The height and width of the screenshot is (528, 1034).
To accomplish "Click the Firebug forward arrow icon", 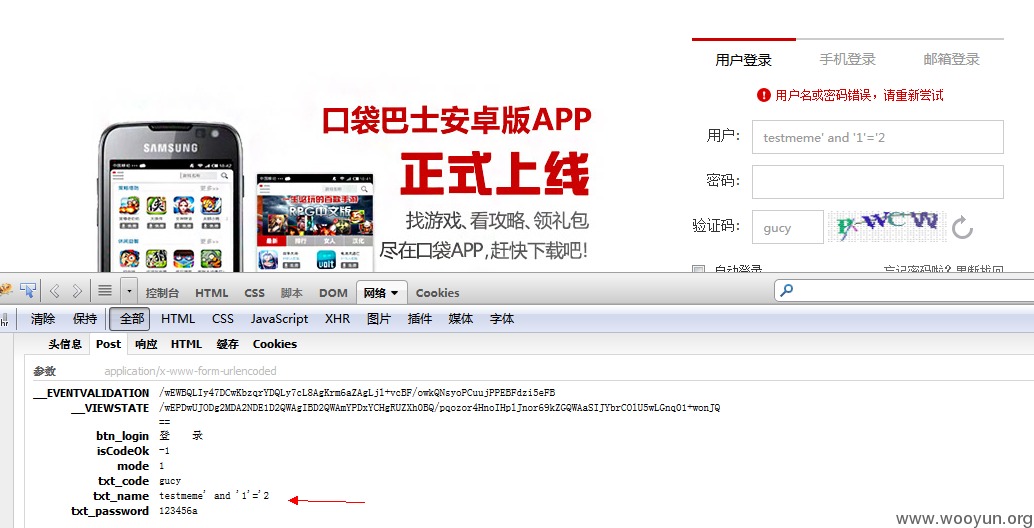I will (x=76, y=291).
